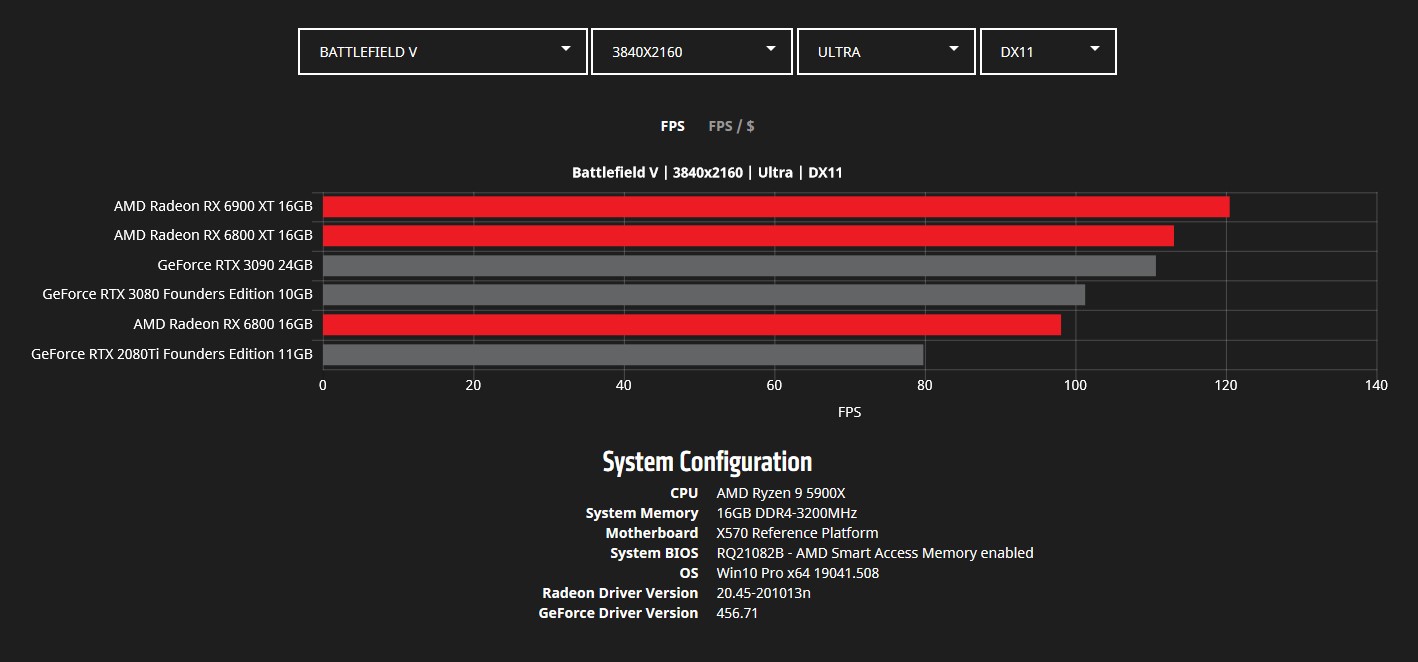This screenshot has height=662, width=1418.
Task: Click the AMD Radeon RX 6900 XT 16GB label
Action: coord(213,207)
